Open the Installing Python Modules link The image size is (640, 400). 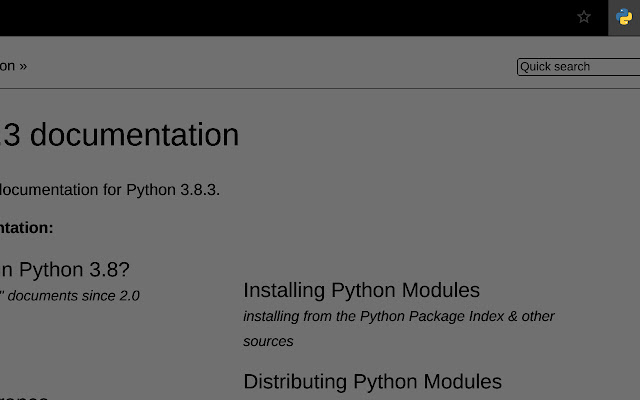pyautogui.click(x=361, y=290)
